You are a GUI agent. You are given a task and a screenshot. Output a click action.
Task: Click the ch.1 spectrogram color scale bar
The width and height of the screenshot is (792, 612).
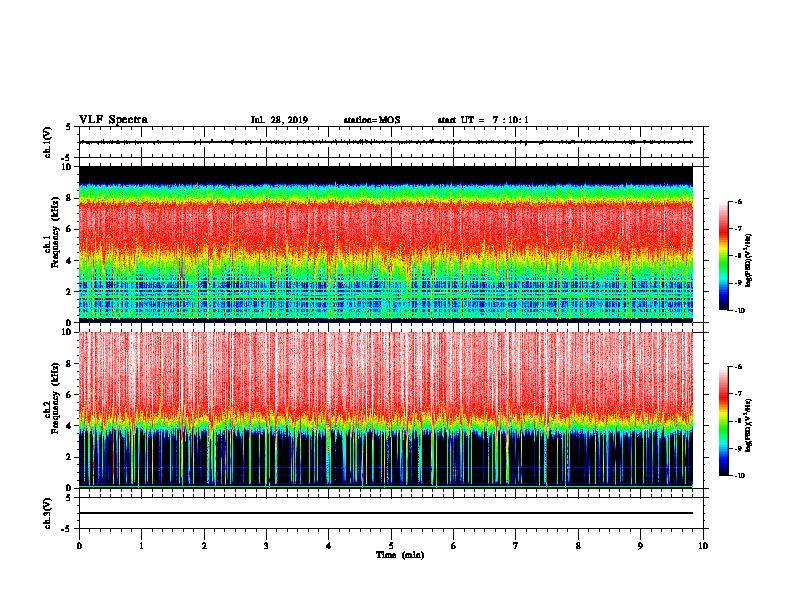tap(723, 256)
